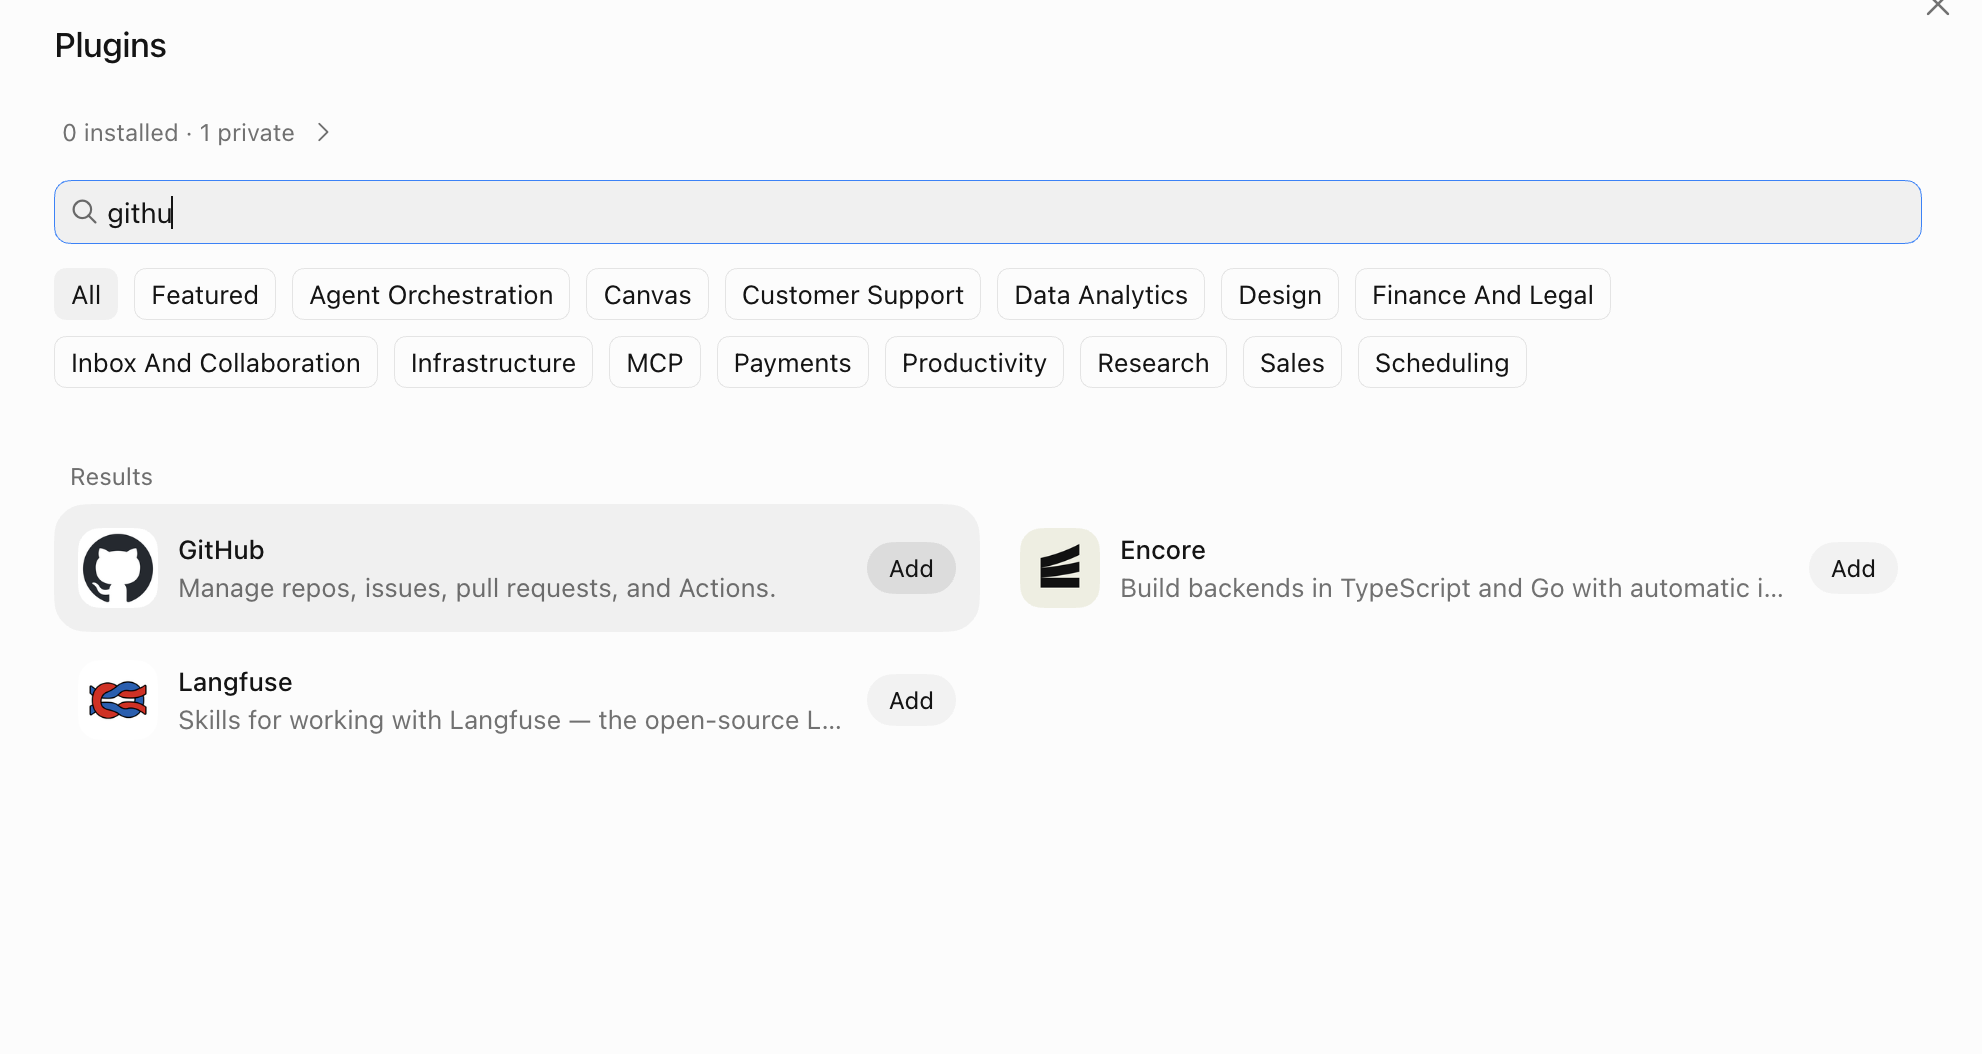Select the MCP filter chip
The height and width of the screenshot is (1054, 1982).
tap(655, 363)
